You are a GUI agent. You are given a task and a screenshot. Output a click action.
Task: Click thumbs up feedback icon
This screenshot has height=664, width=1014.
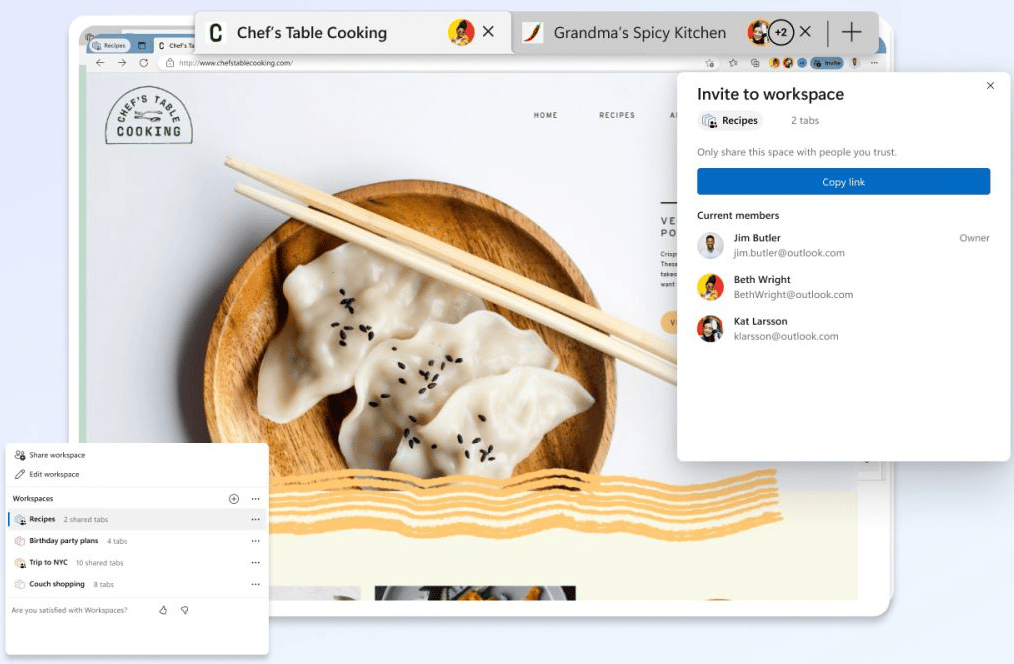point(163,610)
